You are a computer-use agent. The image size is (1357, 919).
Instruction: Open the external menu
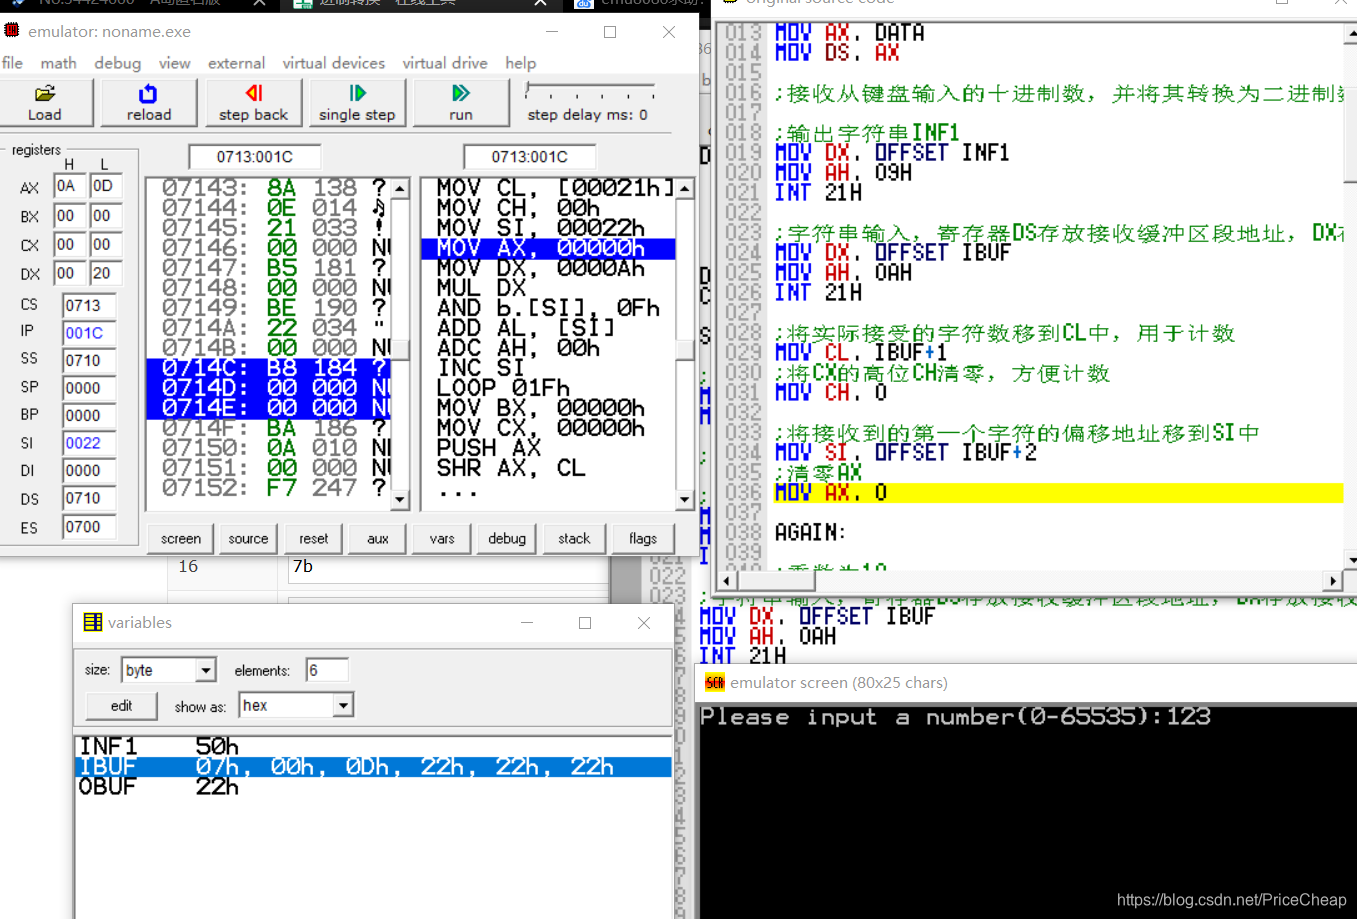236,63
